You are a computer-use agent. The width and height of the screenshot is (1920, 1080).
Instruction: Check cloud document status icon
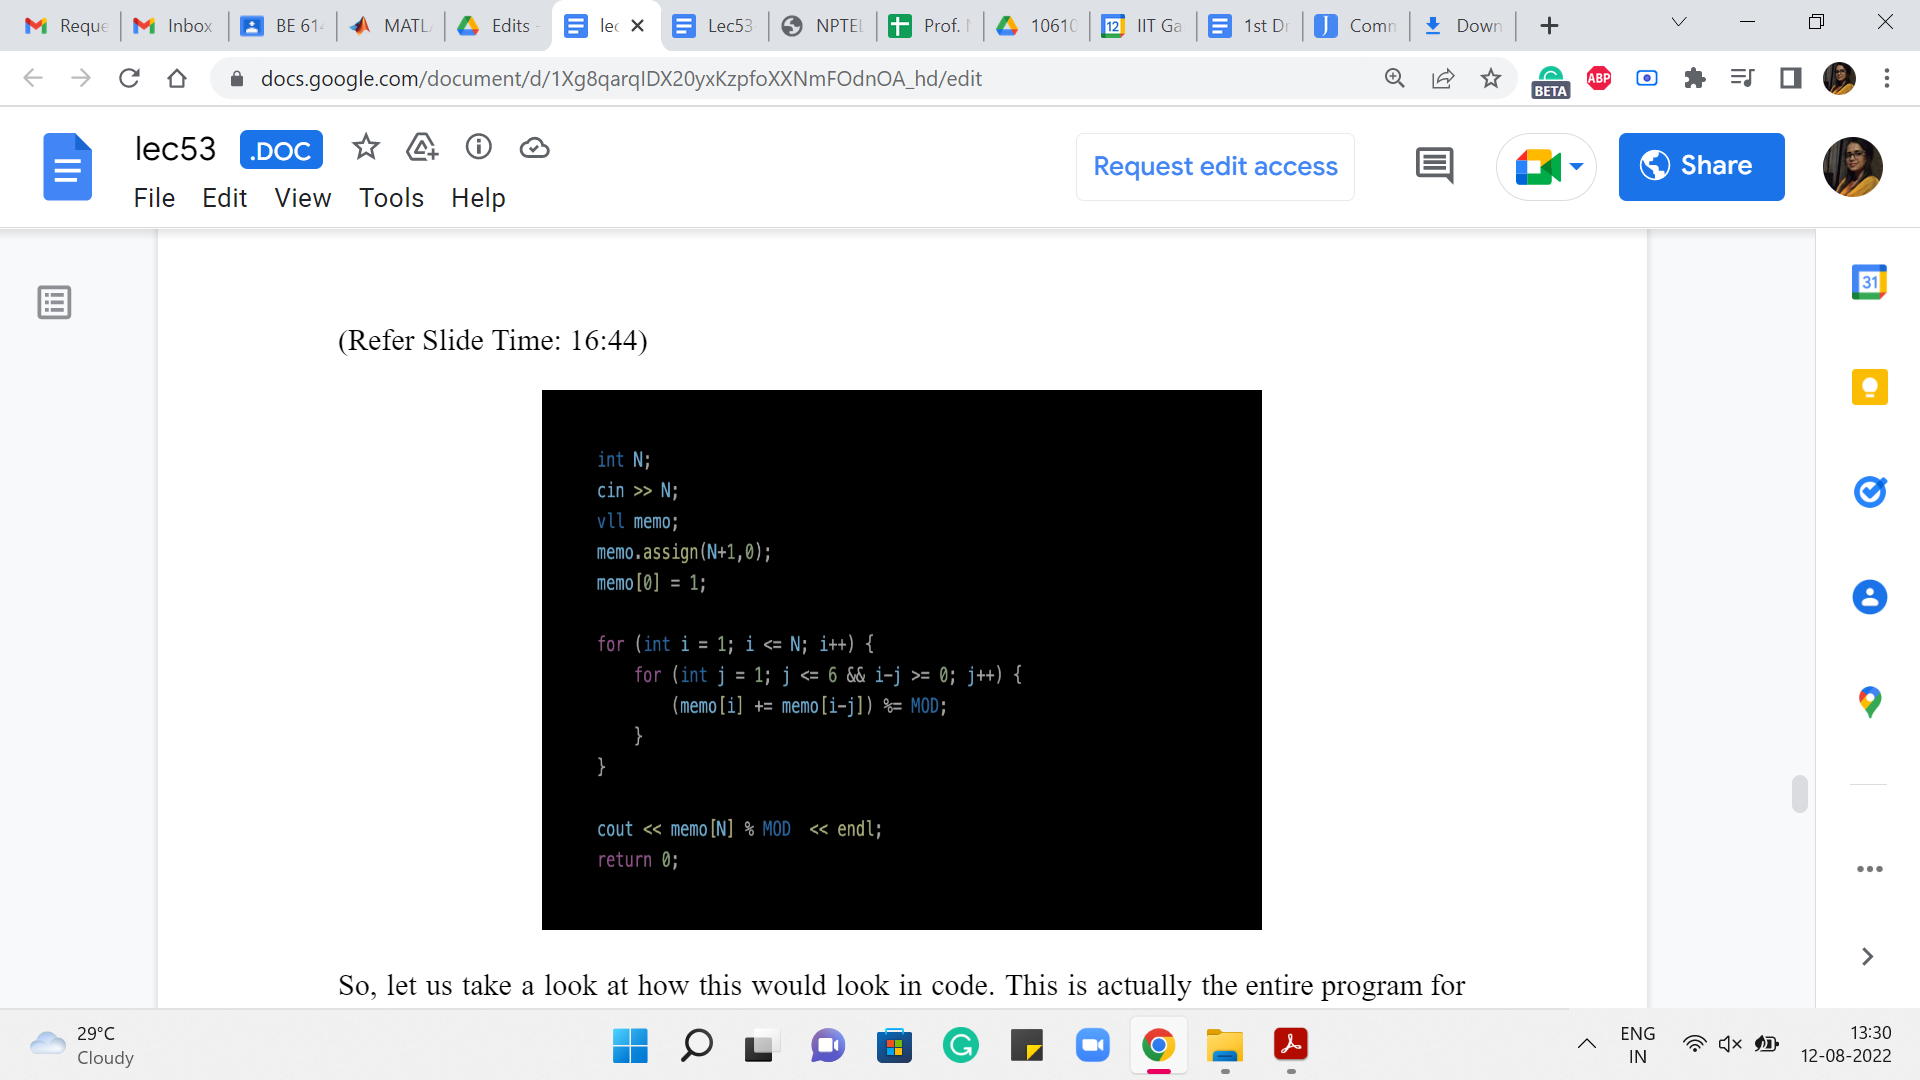pyautogui.click(x=535, y=148)
